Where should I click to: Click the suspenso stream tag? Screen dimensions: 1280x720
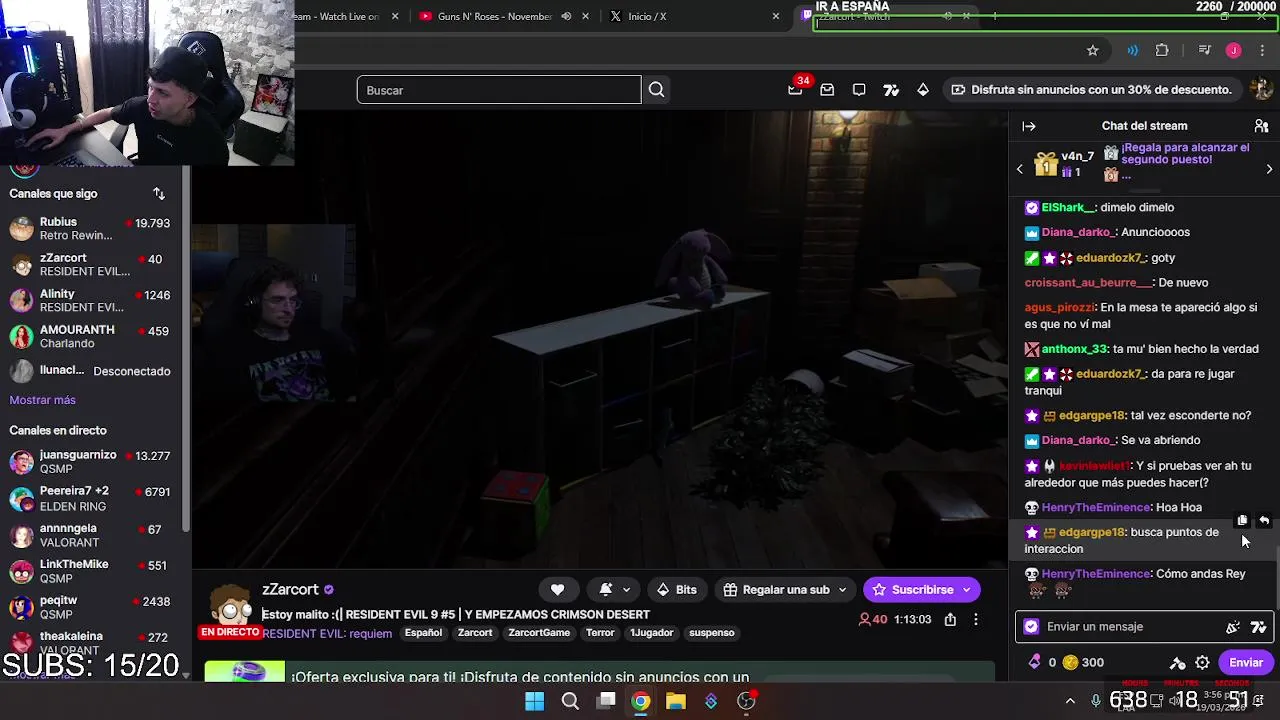coord(712,633)
